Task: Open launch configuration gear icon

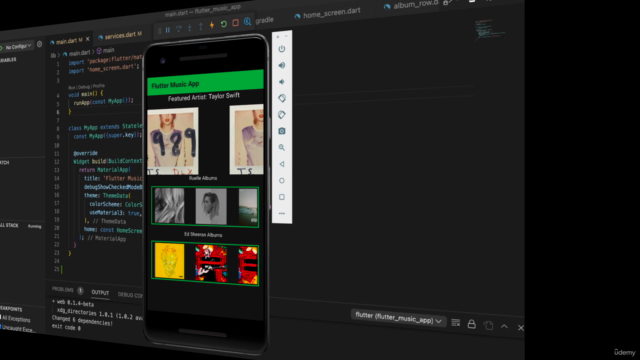Action: click(40, 44)
